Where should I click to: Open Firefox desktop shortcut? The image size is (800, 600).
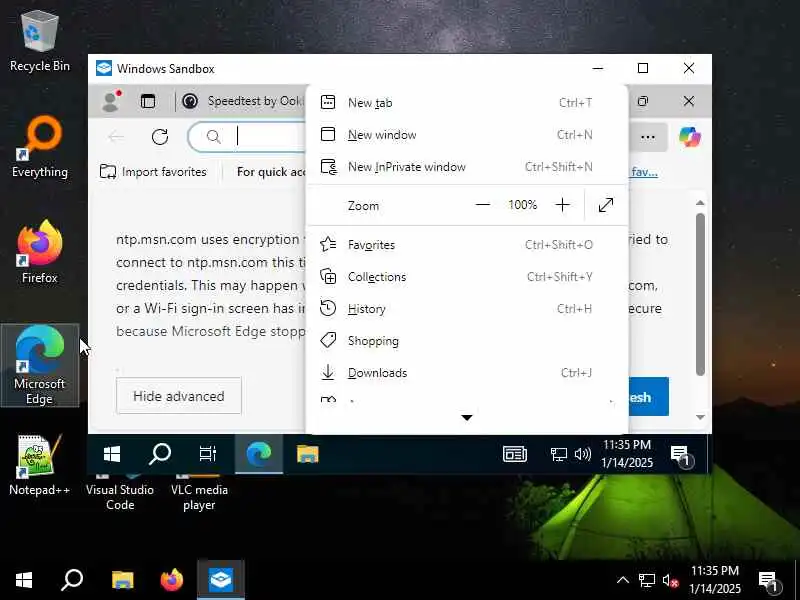pyautogui.click(x=39, y=252)
